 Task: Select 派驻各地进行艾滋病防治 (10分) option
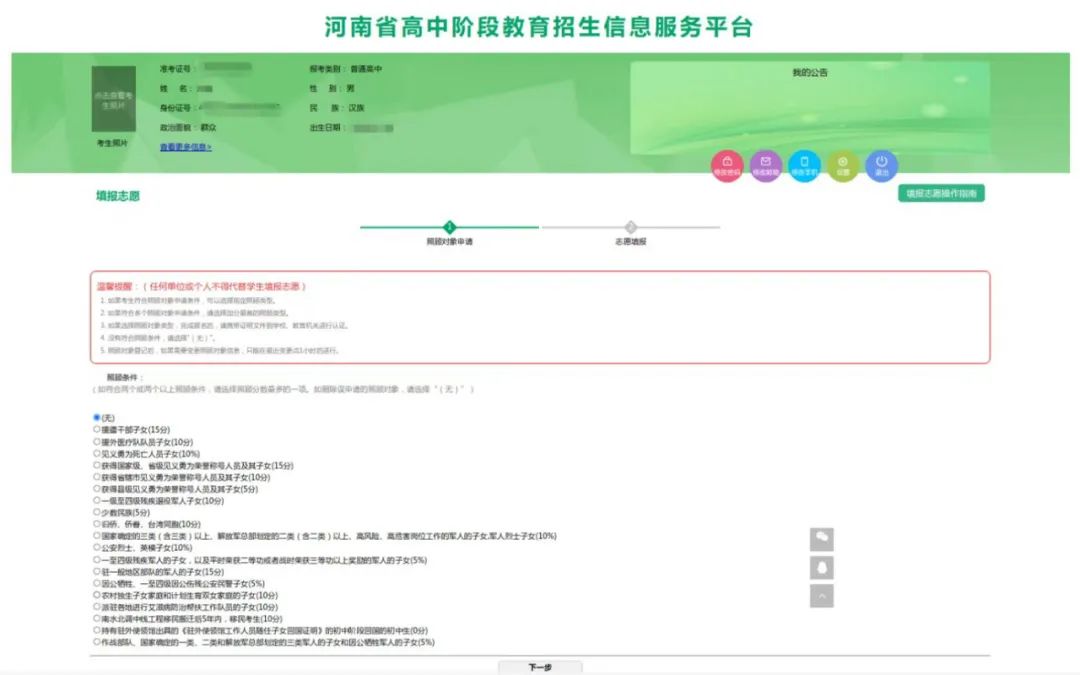(97, 607)
